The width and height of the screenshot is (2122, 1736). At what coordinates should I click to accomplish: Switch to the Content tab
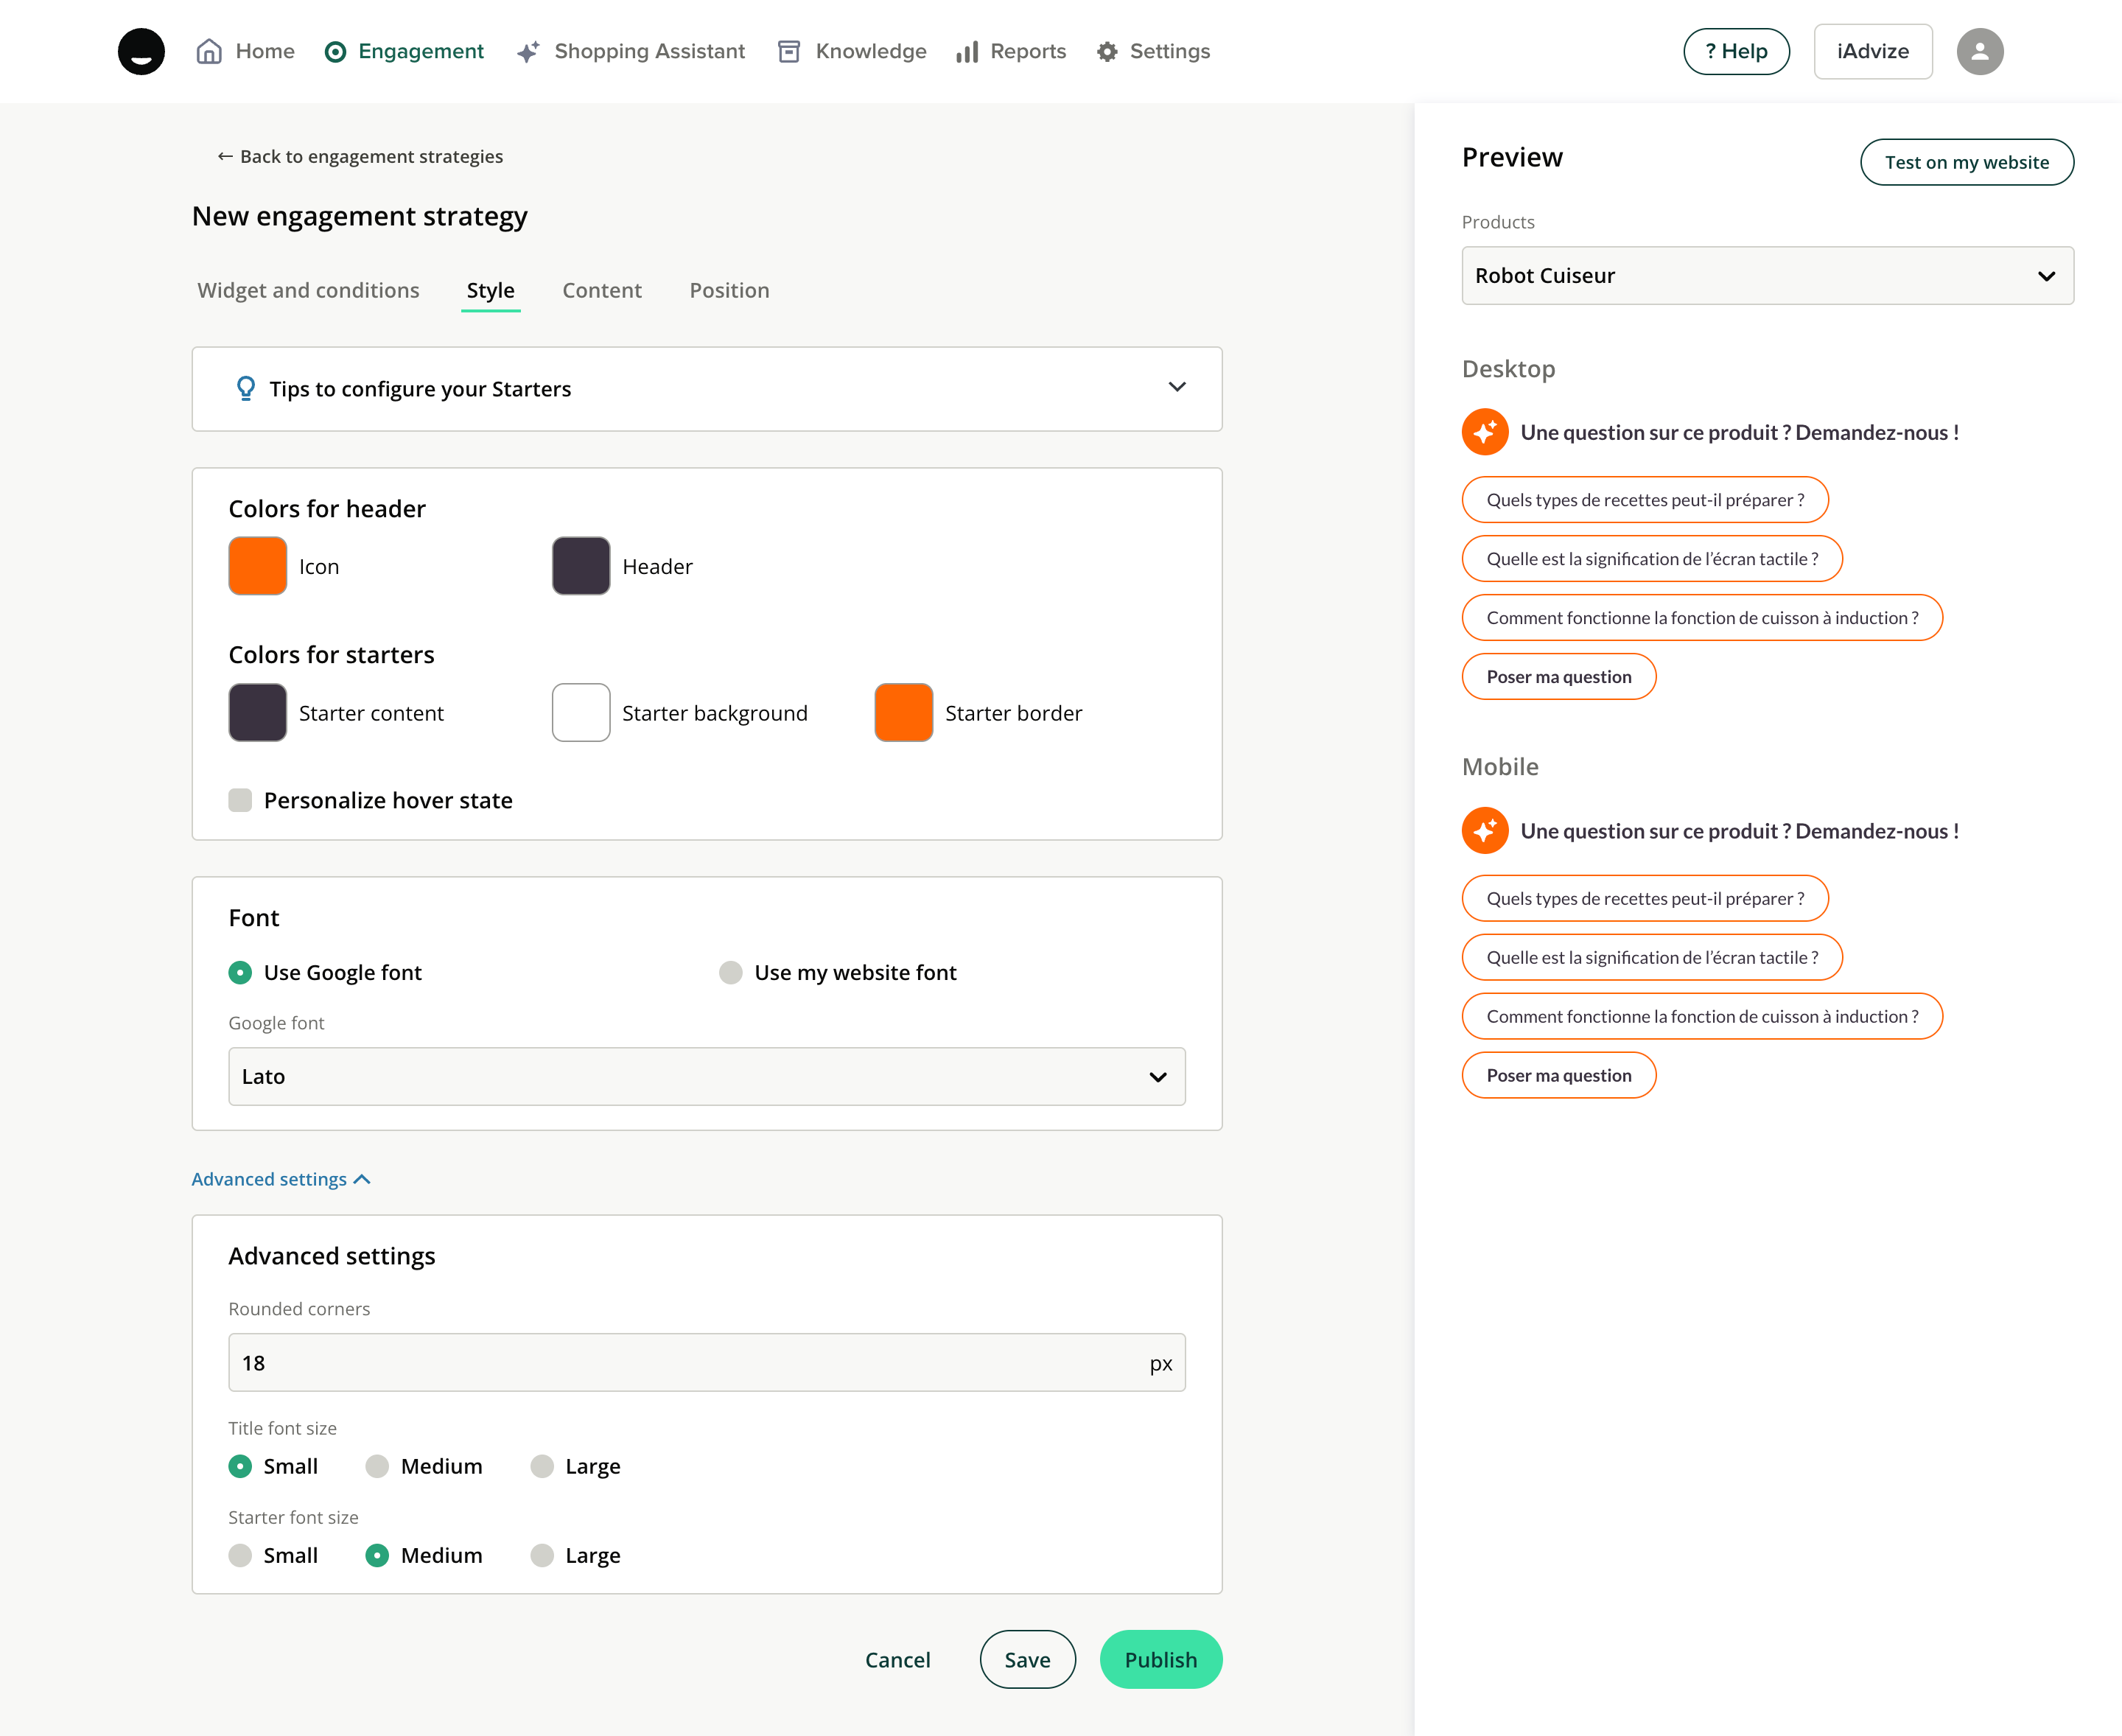pyautogui.click(x=602, y=291)
